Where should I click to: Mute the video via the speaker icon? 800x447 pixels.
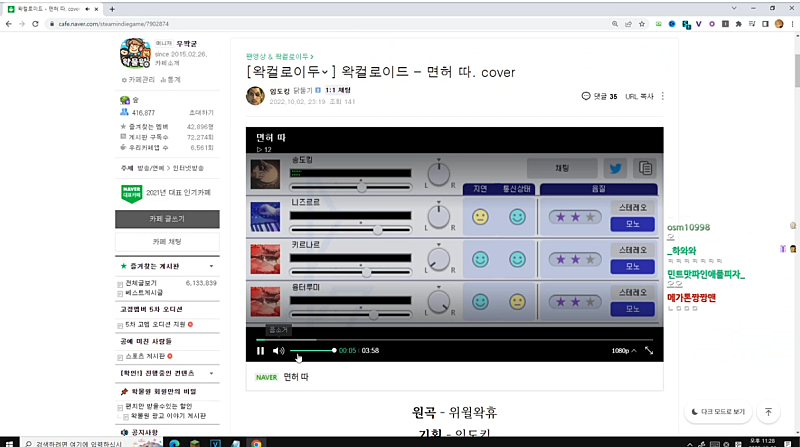[x=279, y=351]
